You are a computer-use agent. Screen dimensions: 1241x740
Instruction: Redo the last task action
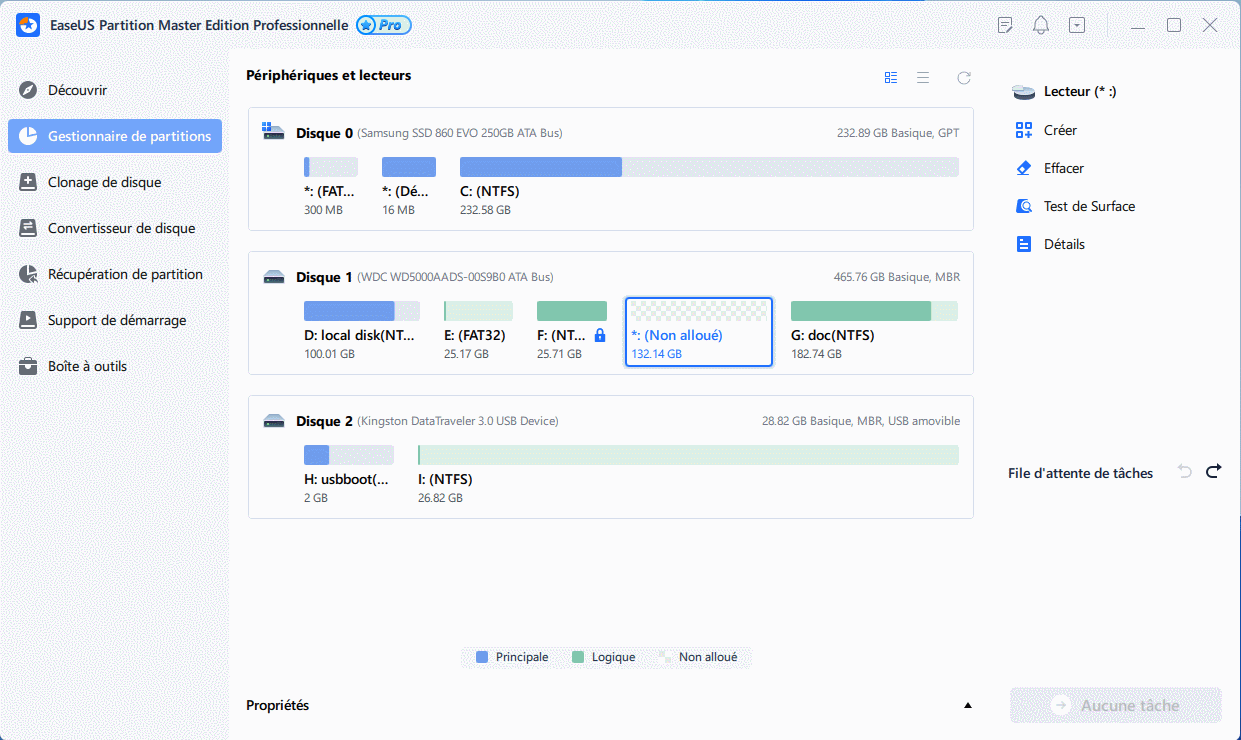[1213, 473]
